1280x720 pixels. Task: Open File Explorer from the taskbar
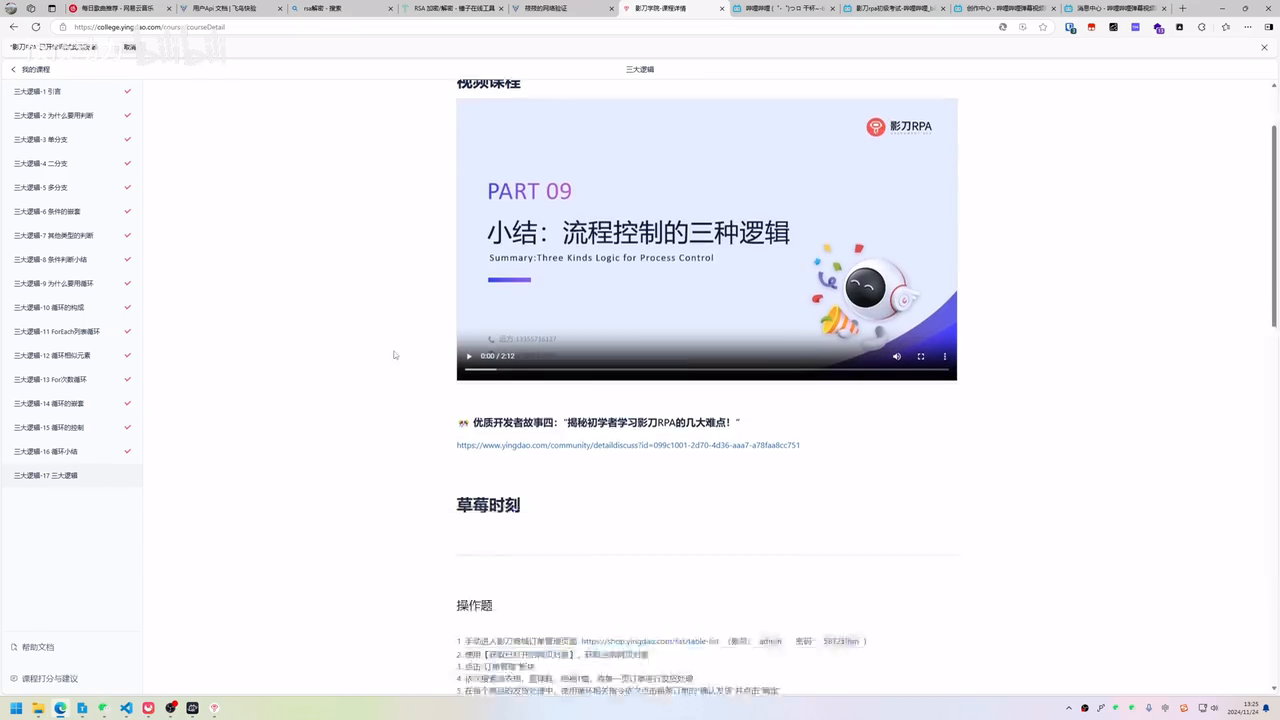tap(38, 708)
